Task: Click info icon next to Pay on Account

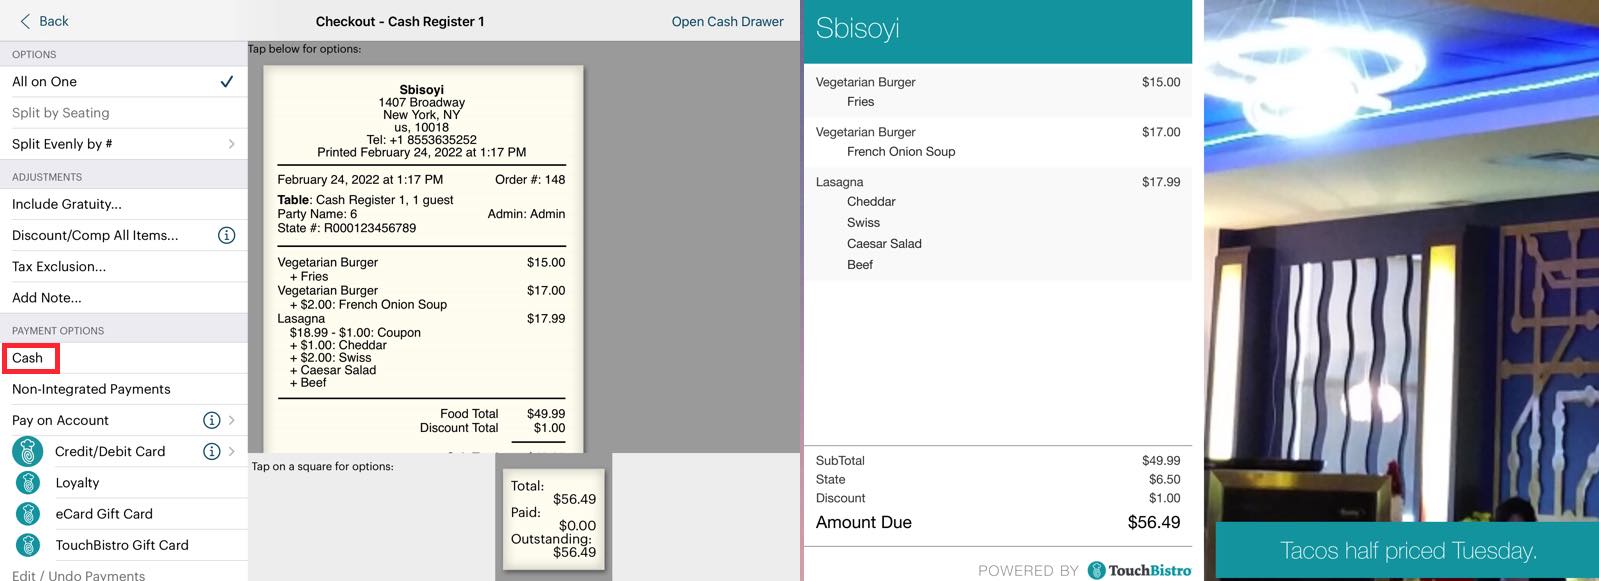Action: pos(211,420)
